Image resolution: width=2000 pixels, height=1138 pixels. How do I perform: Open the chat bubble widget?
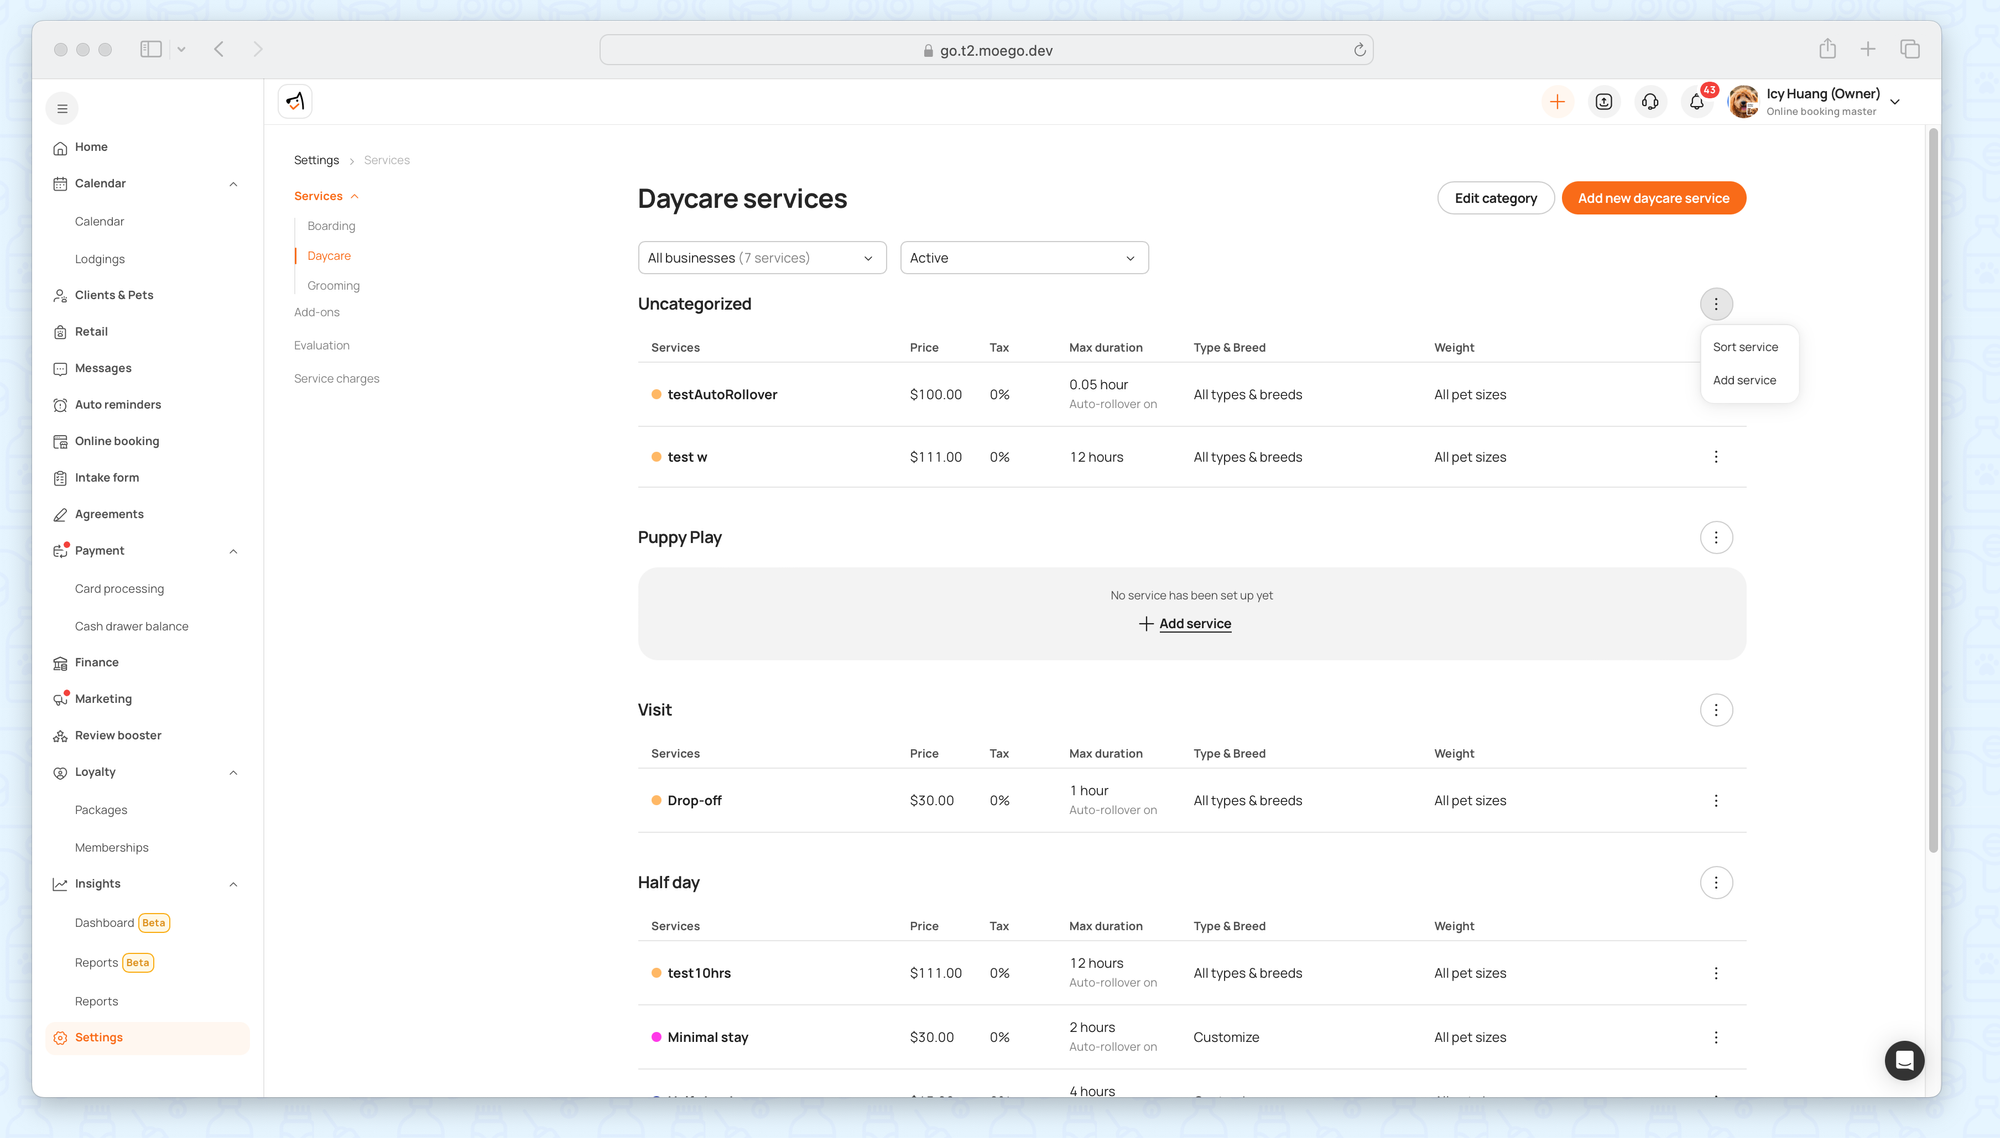(x=1904, y=1060)
